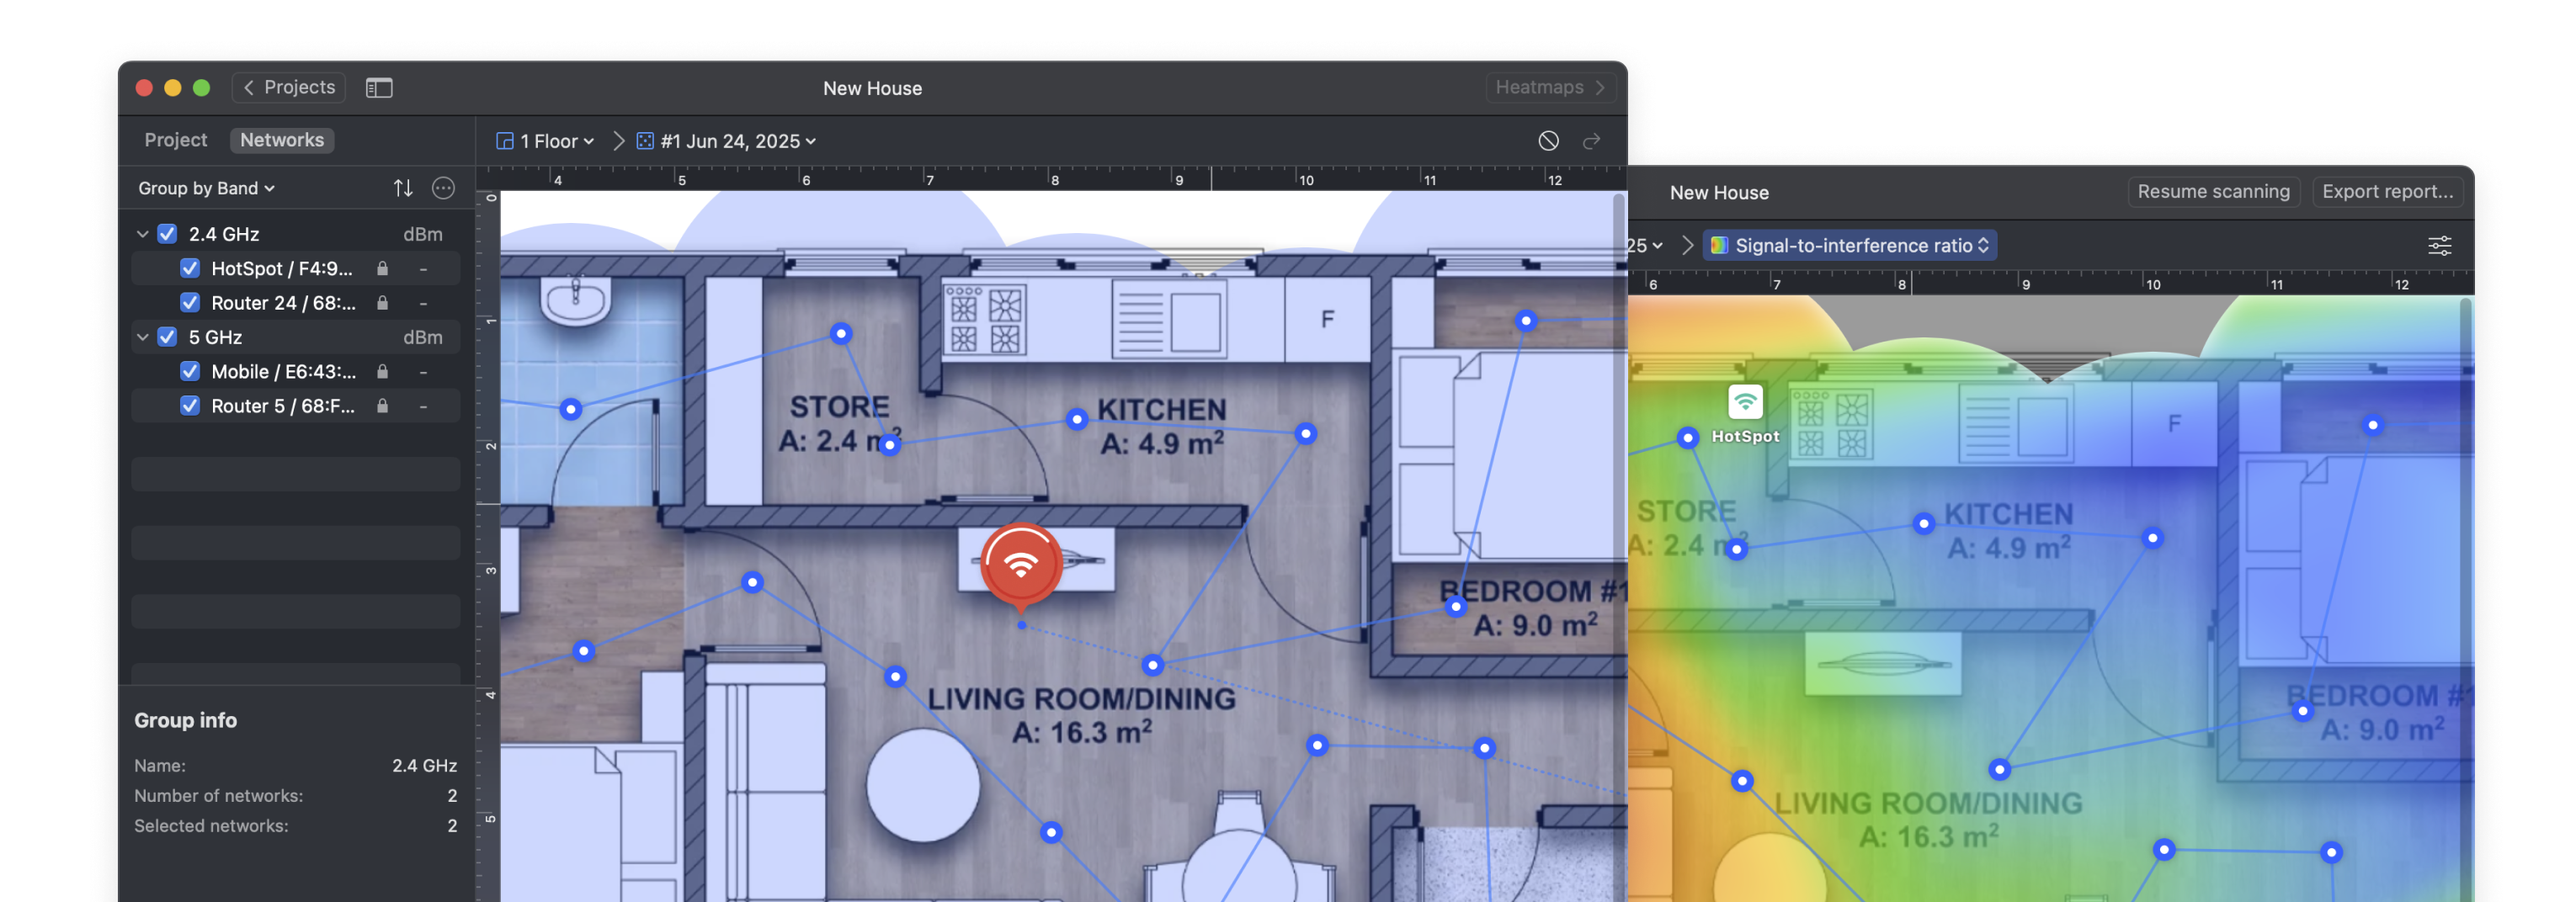Toggle the sidebar panel icon
2576x902 pixels.
tap(379, 88)
